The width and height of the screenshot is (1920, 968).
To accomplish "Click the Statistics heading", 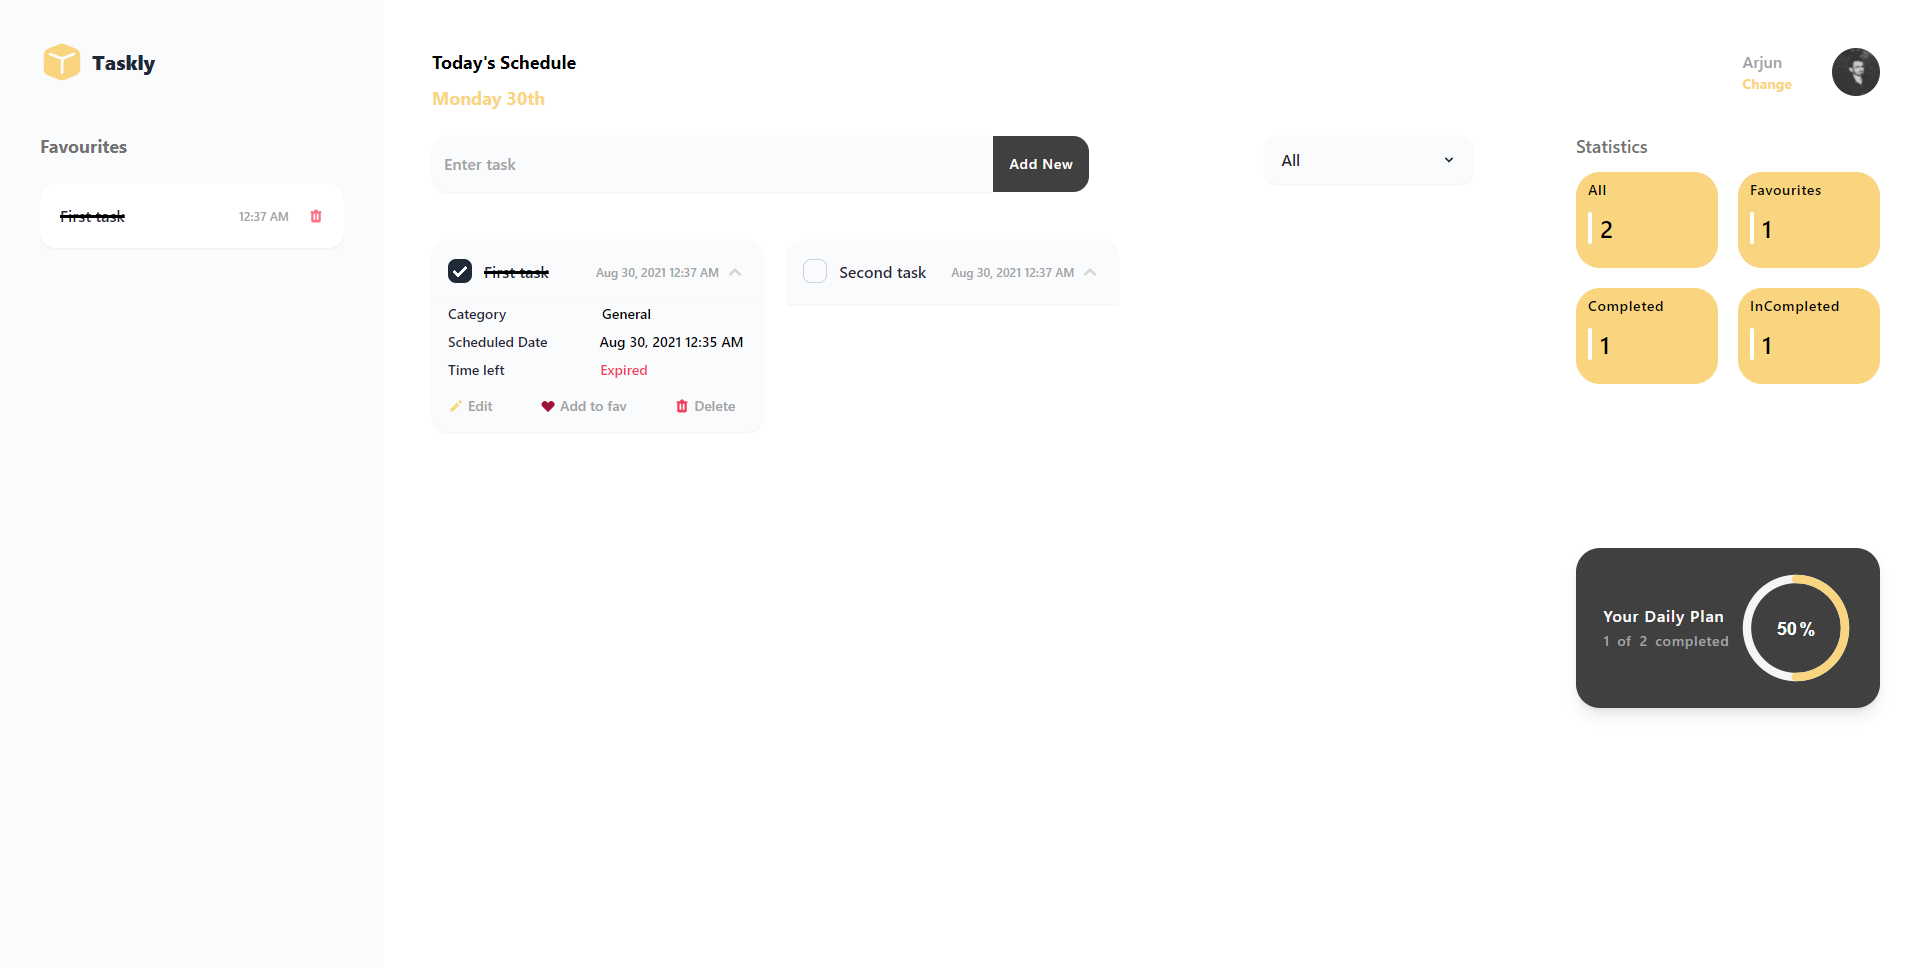I will click(x=1612, y=147).
